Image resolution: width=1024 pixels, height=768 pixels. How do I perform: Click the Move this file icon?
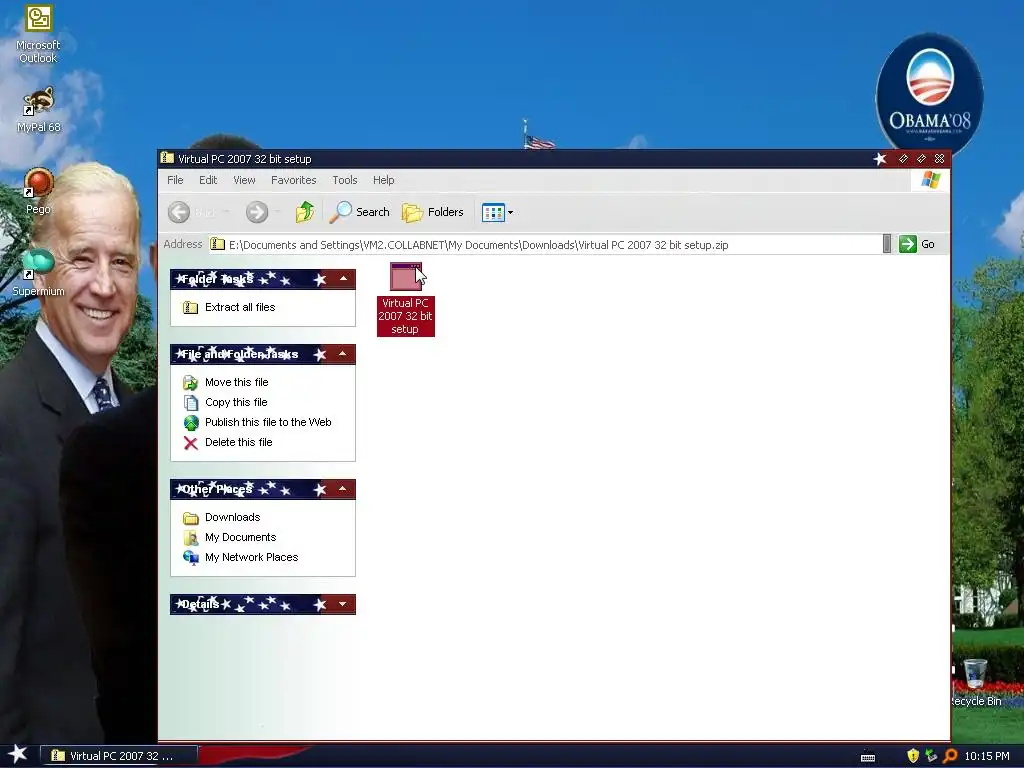[191, 383]
